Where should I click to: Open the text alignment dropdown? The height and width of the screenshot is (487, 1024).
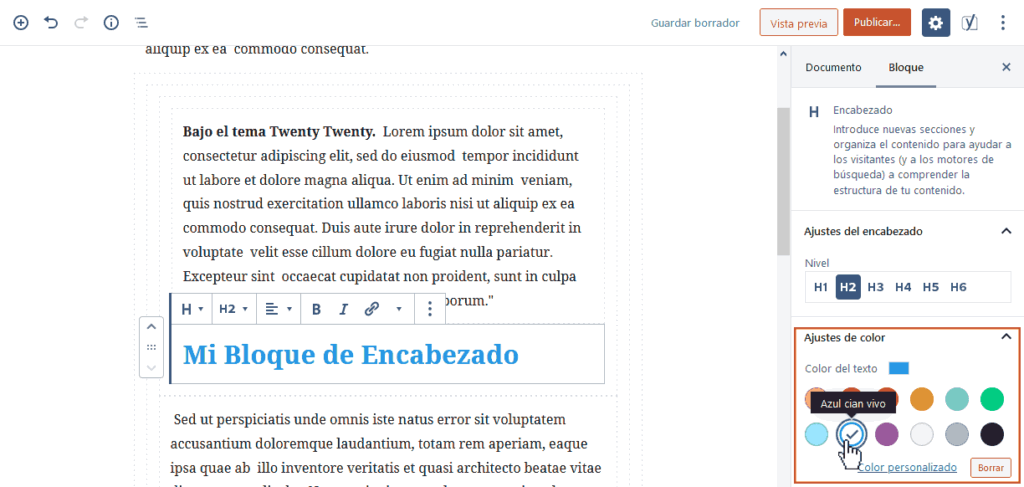click(278, 309)
